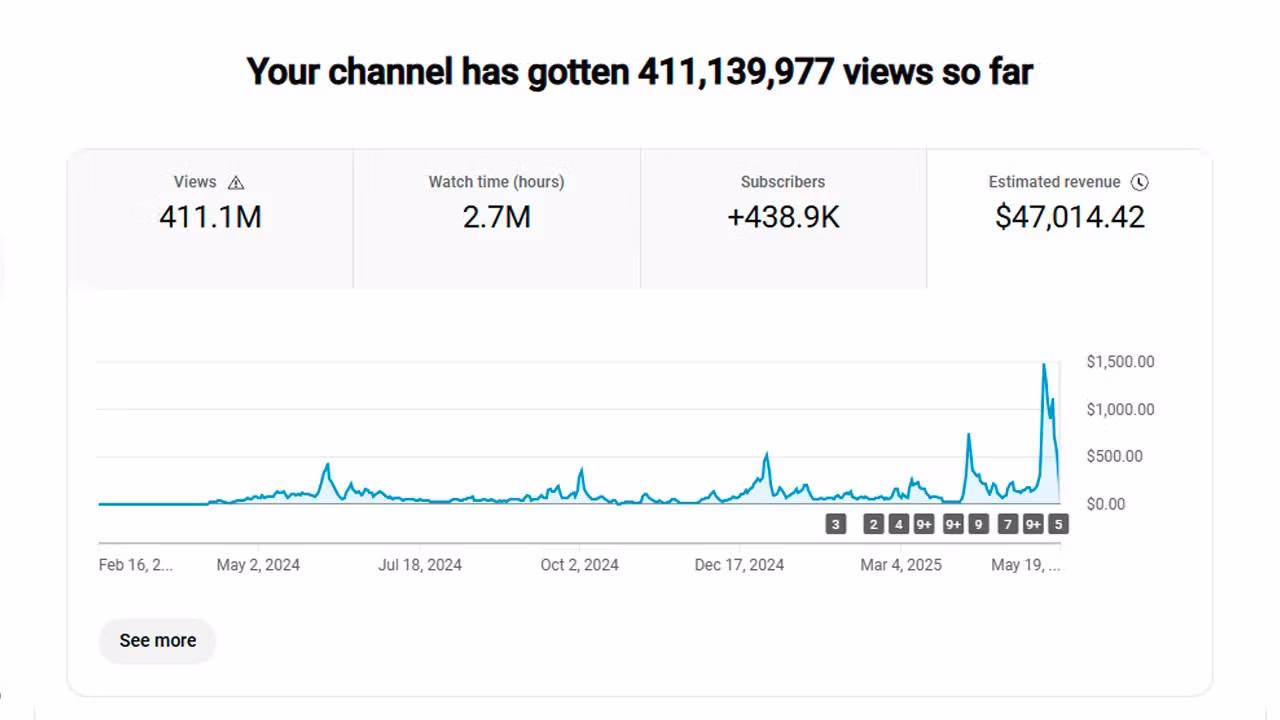Click the chart peak above Oct 2, 2024
Screen dimensions: 1280x720
click(581, 470)
